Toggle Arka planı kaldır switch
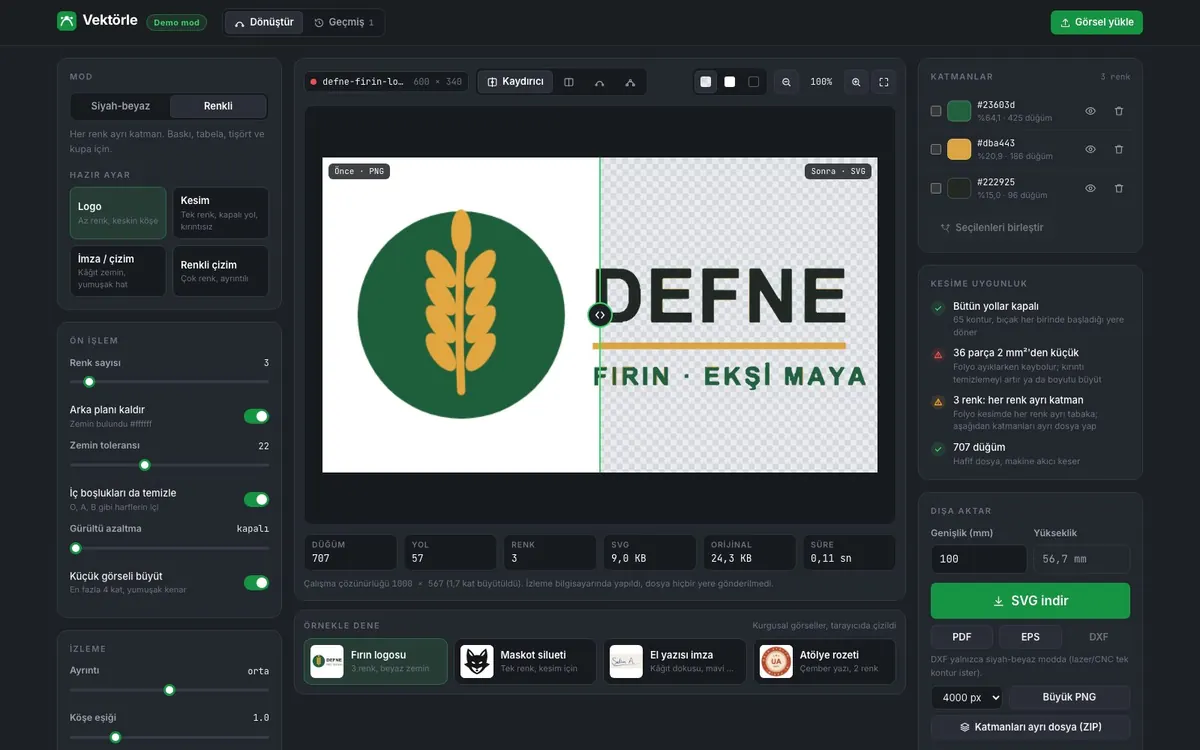The image size is (1200, 750). click(256, 416)
